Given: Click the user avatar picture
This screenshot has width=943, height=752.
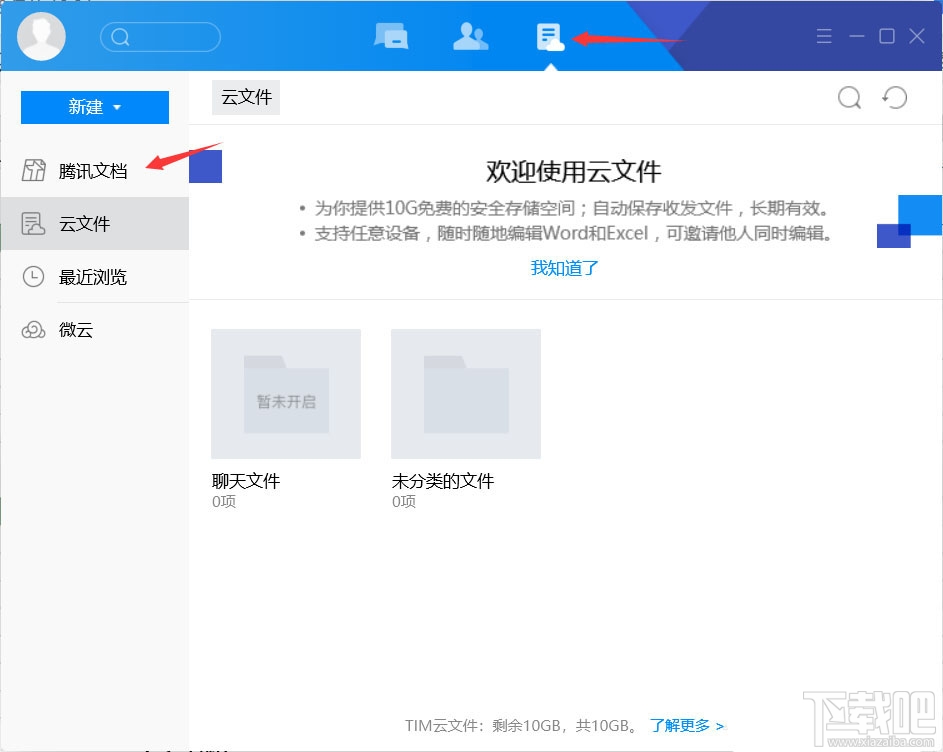Looking at the screenshot, I should (40, 36).
